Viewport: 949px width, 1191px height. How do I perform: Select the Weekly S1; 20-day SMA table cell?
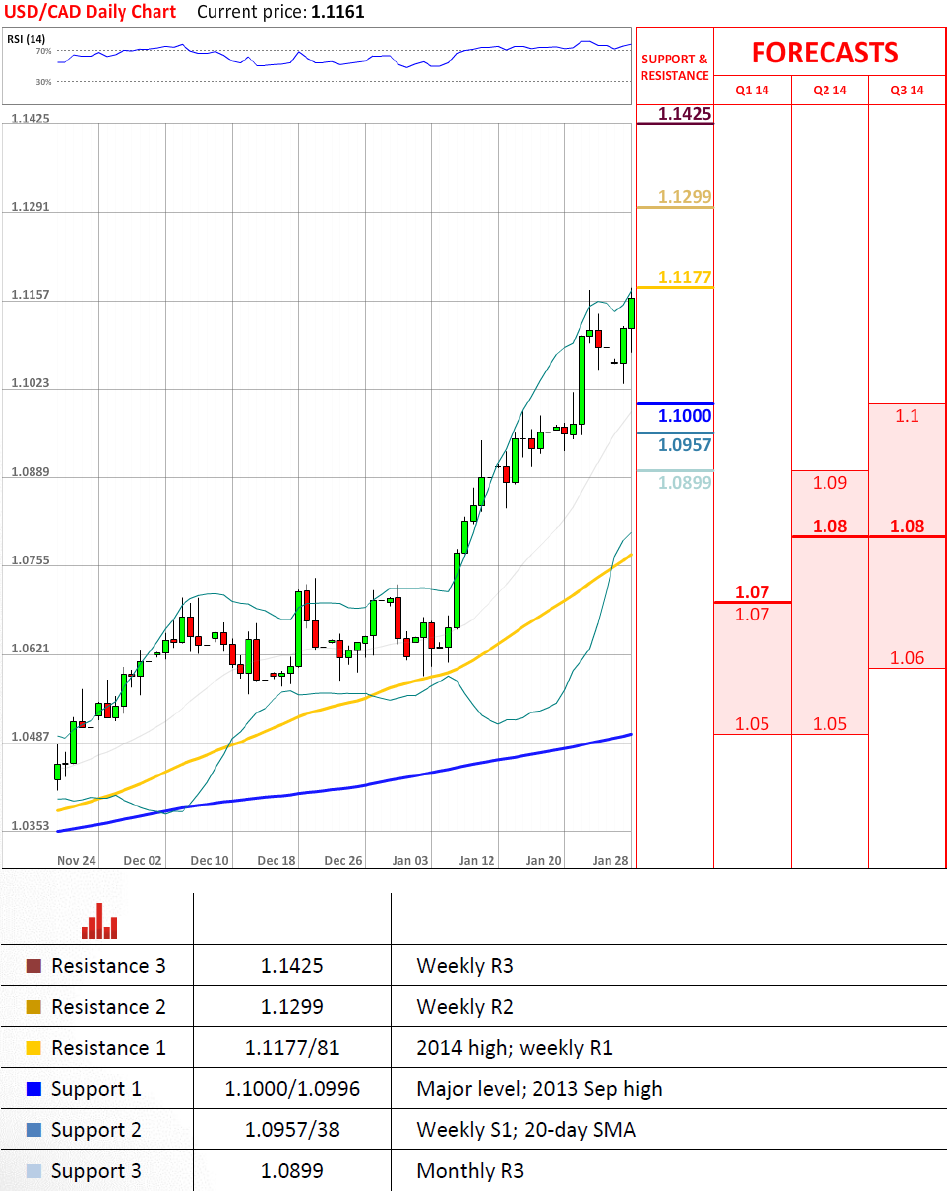(x=525, y=1130)
